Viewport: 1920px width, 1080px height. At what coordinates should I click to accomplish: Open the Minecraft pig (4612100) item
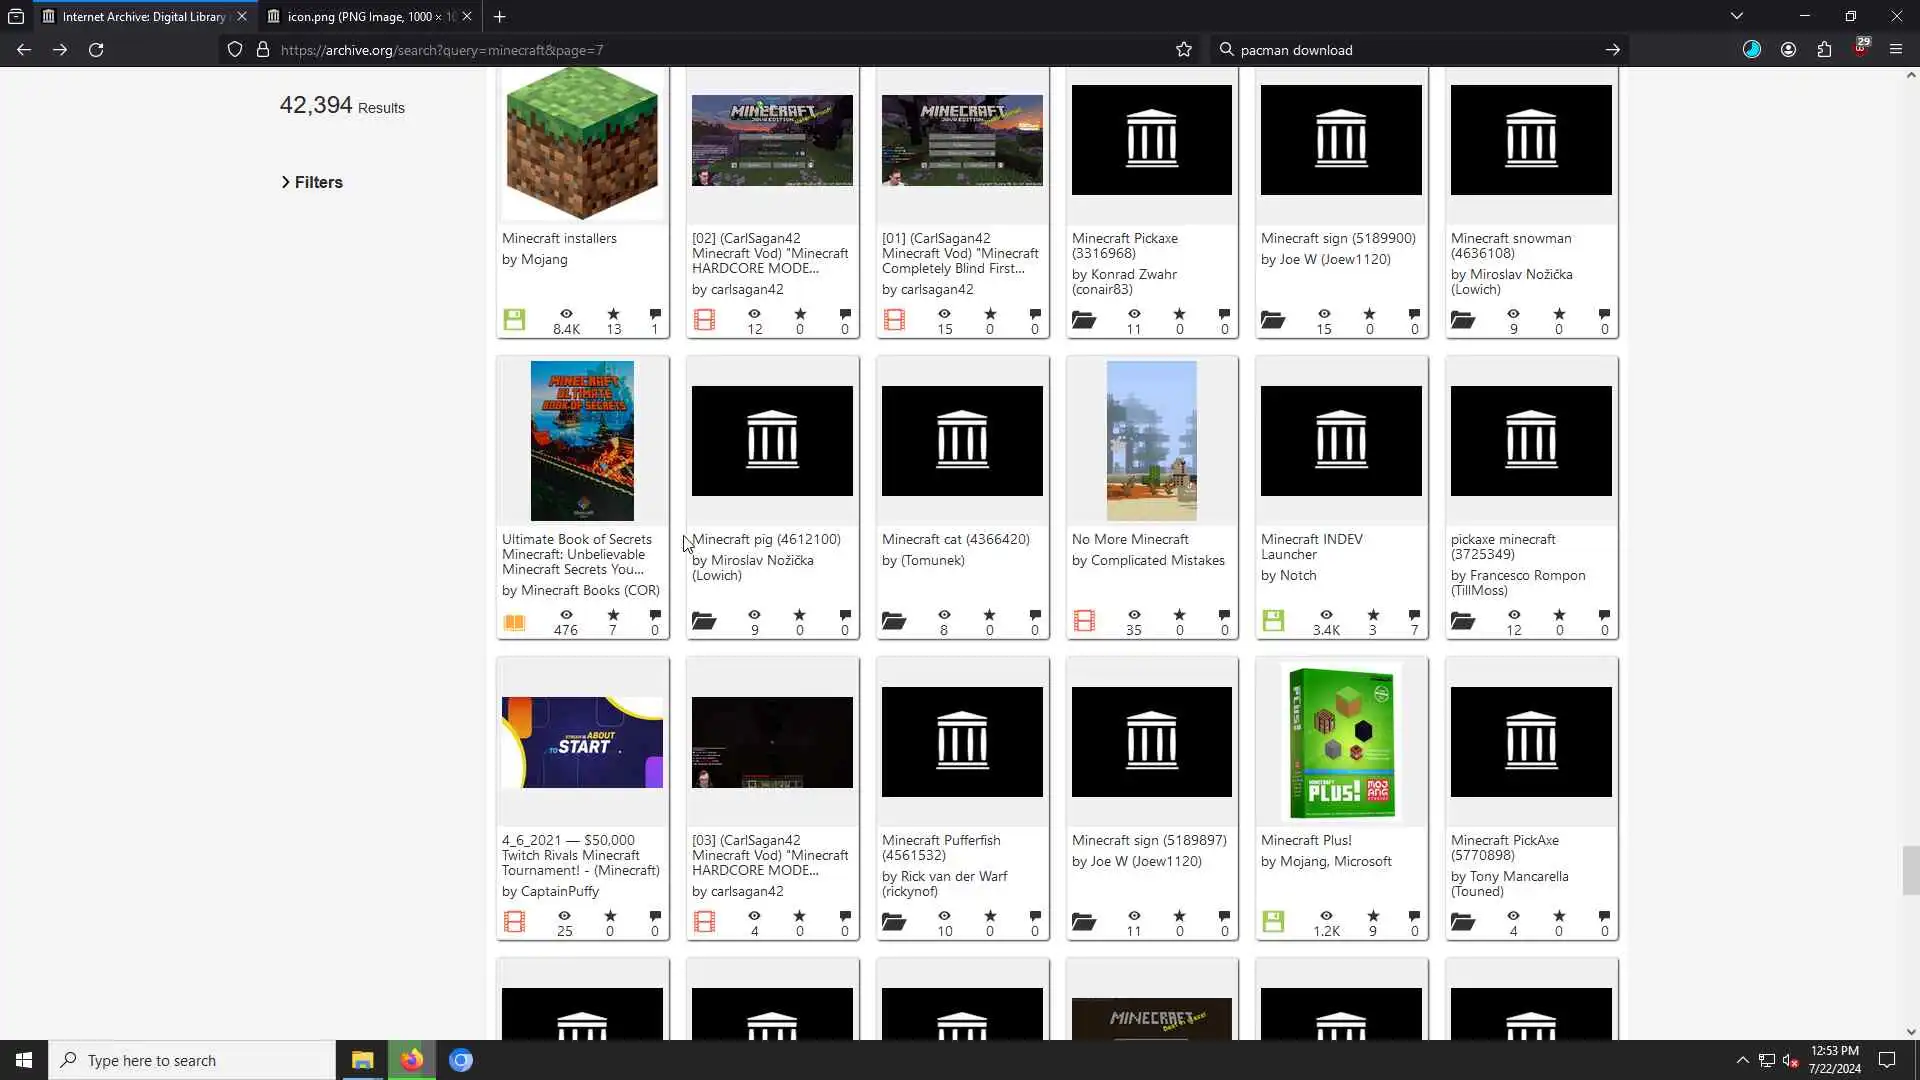pyautogui.click(x=766, y=539)
